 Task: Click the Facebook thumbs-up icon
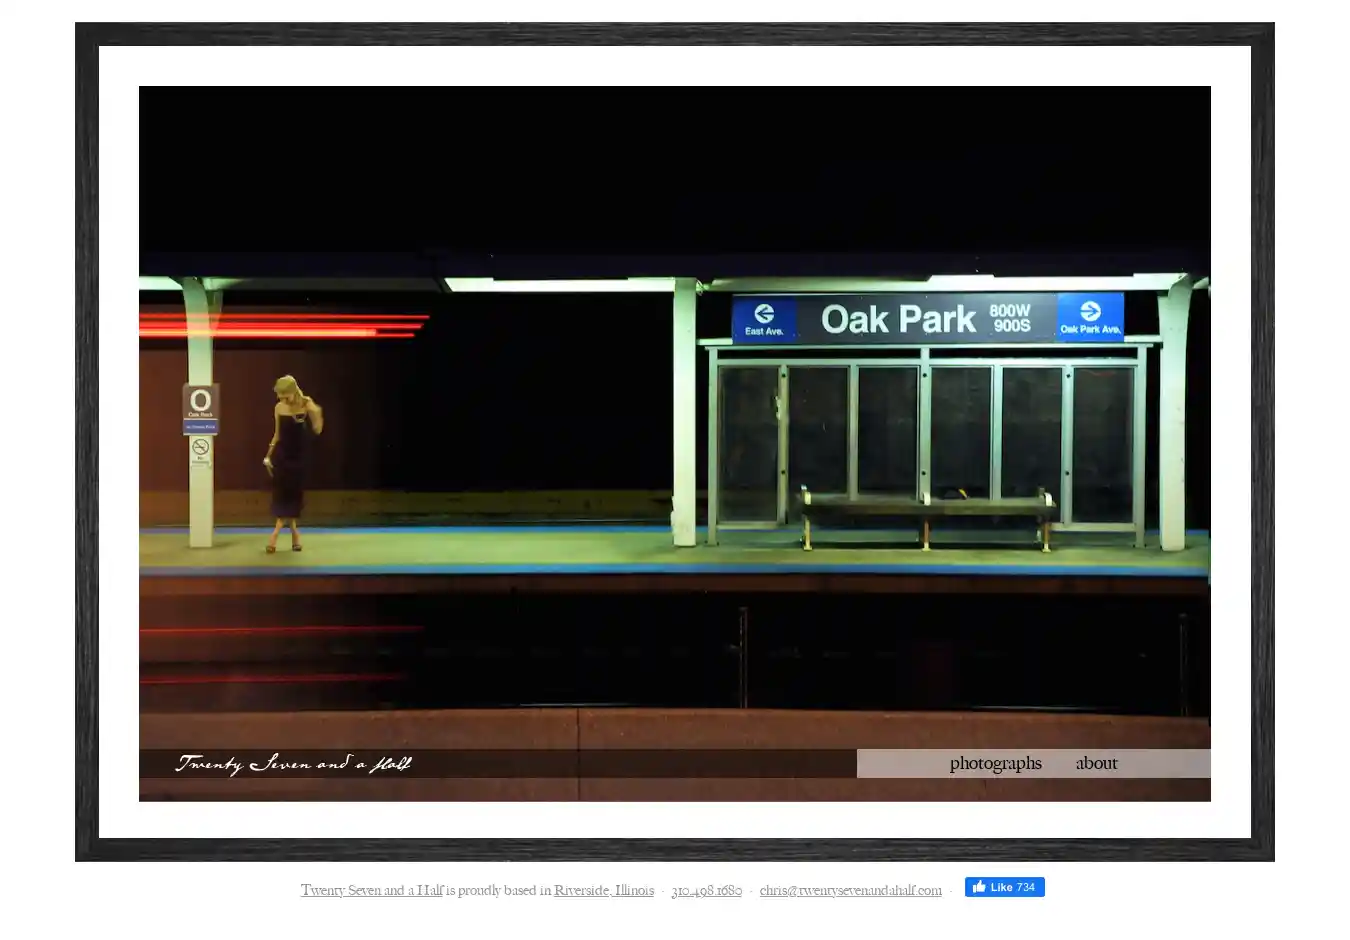(979, 887)
